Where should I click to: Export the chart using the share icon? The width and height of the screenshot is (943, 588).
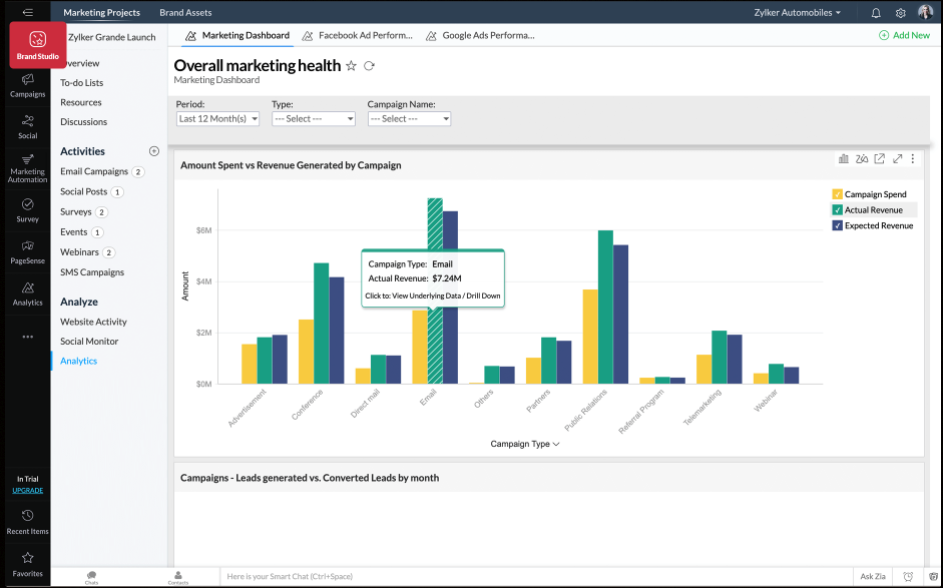tap(880, 159)
